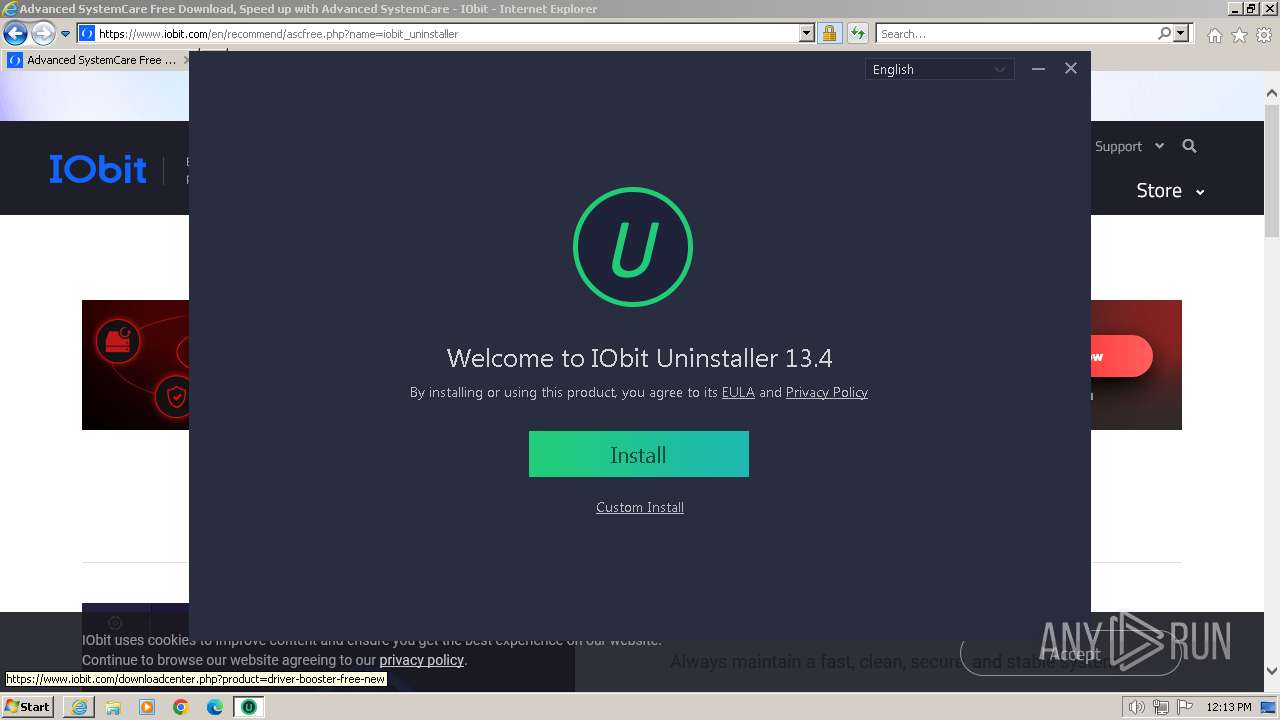Open the EULA link

coord(738,392)
